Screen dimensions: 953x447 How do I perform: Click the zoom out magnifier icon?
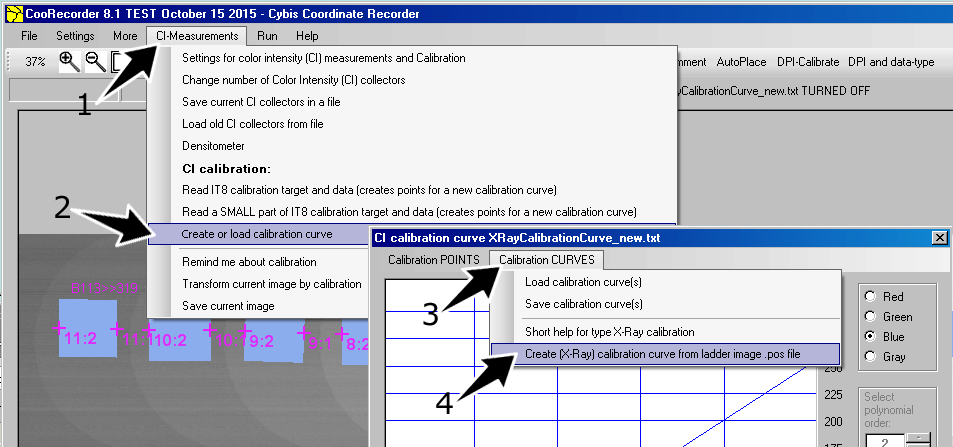pos(95,61)
